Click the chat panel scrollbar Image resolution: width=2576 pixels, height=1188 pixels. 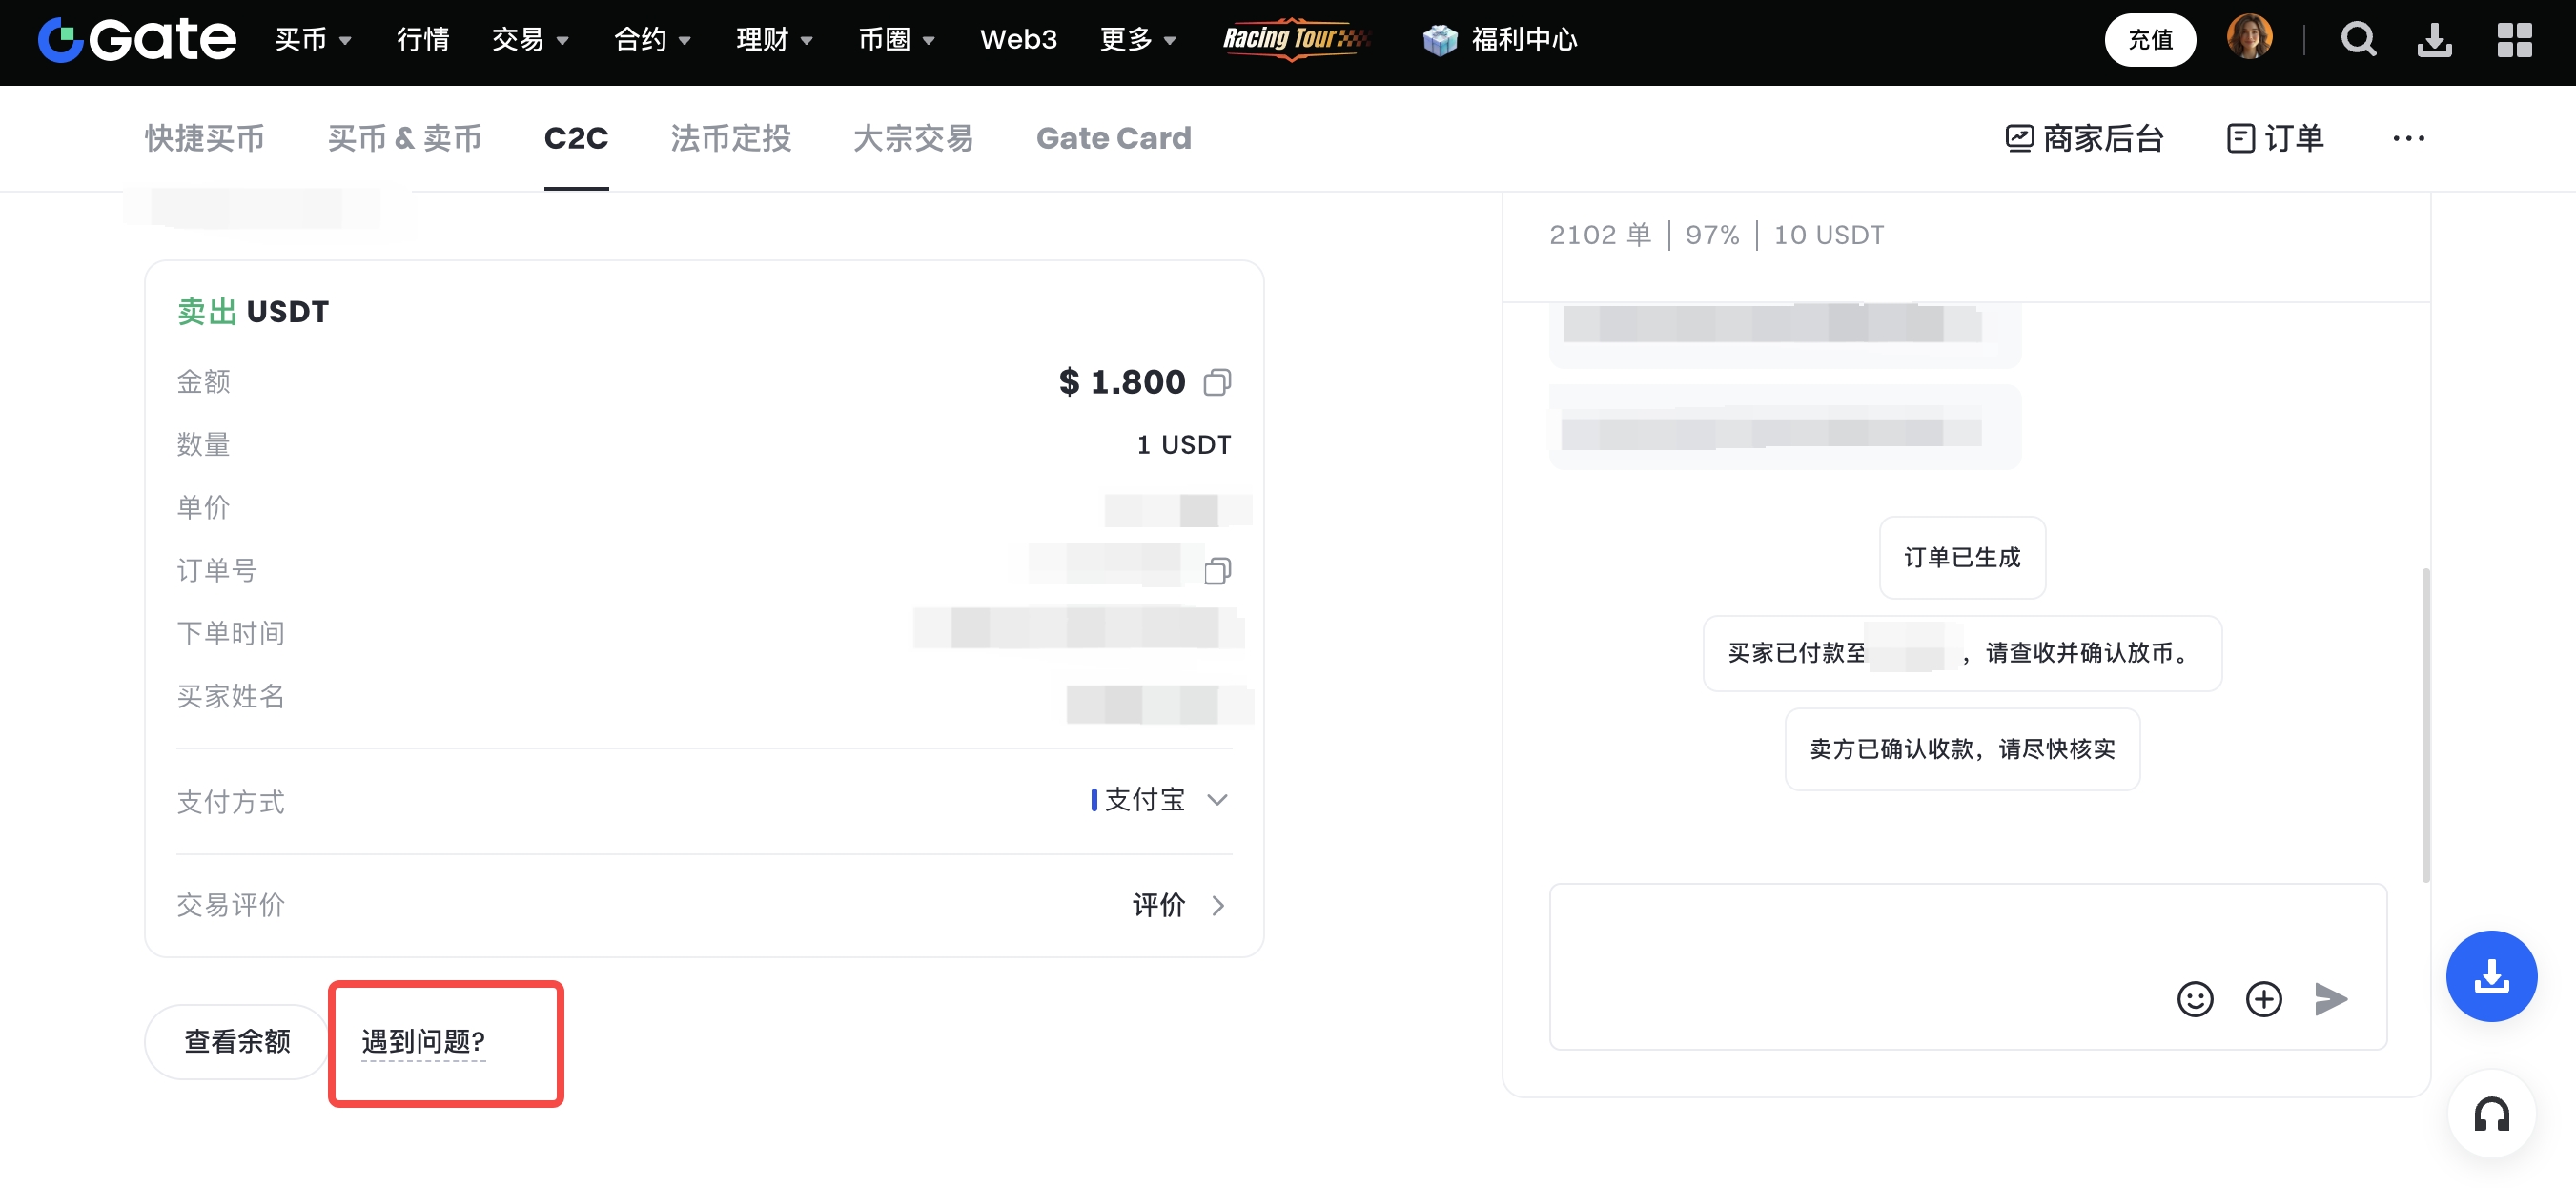(2425, 725)
